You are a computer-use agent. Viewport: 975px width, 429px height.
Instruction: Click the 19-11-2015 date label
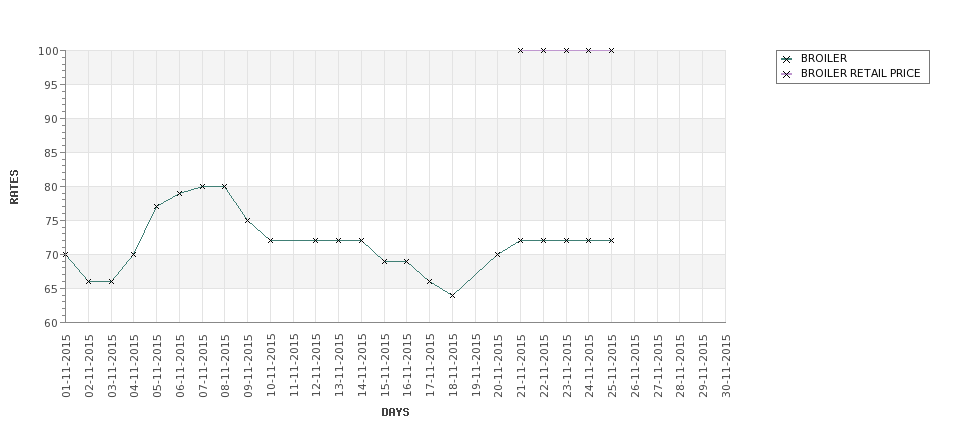[476, 366]
